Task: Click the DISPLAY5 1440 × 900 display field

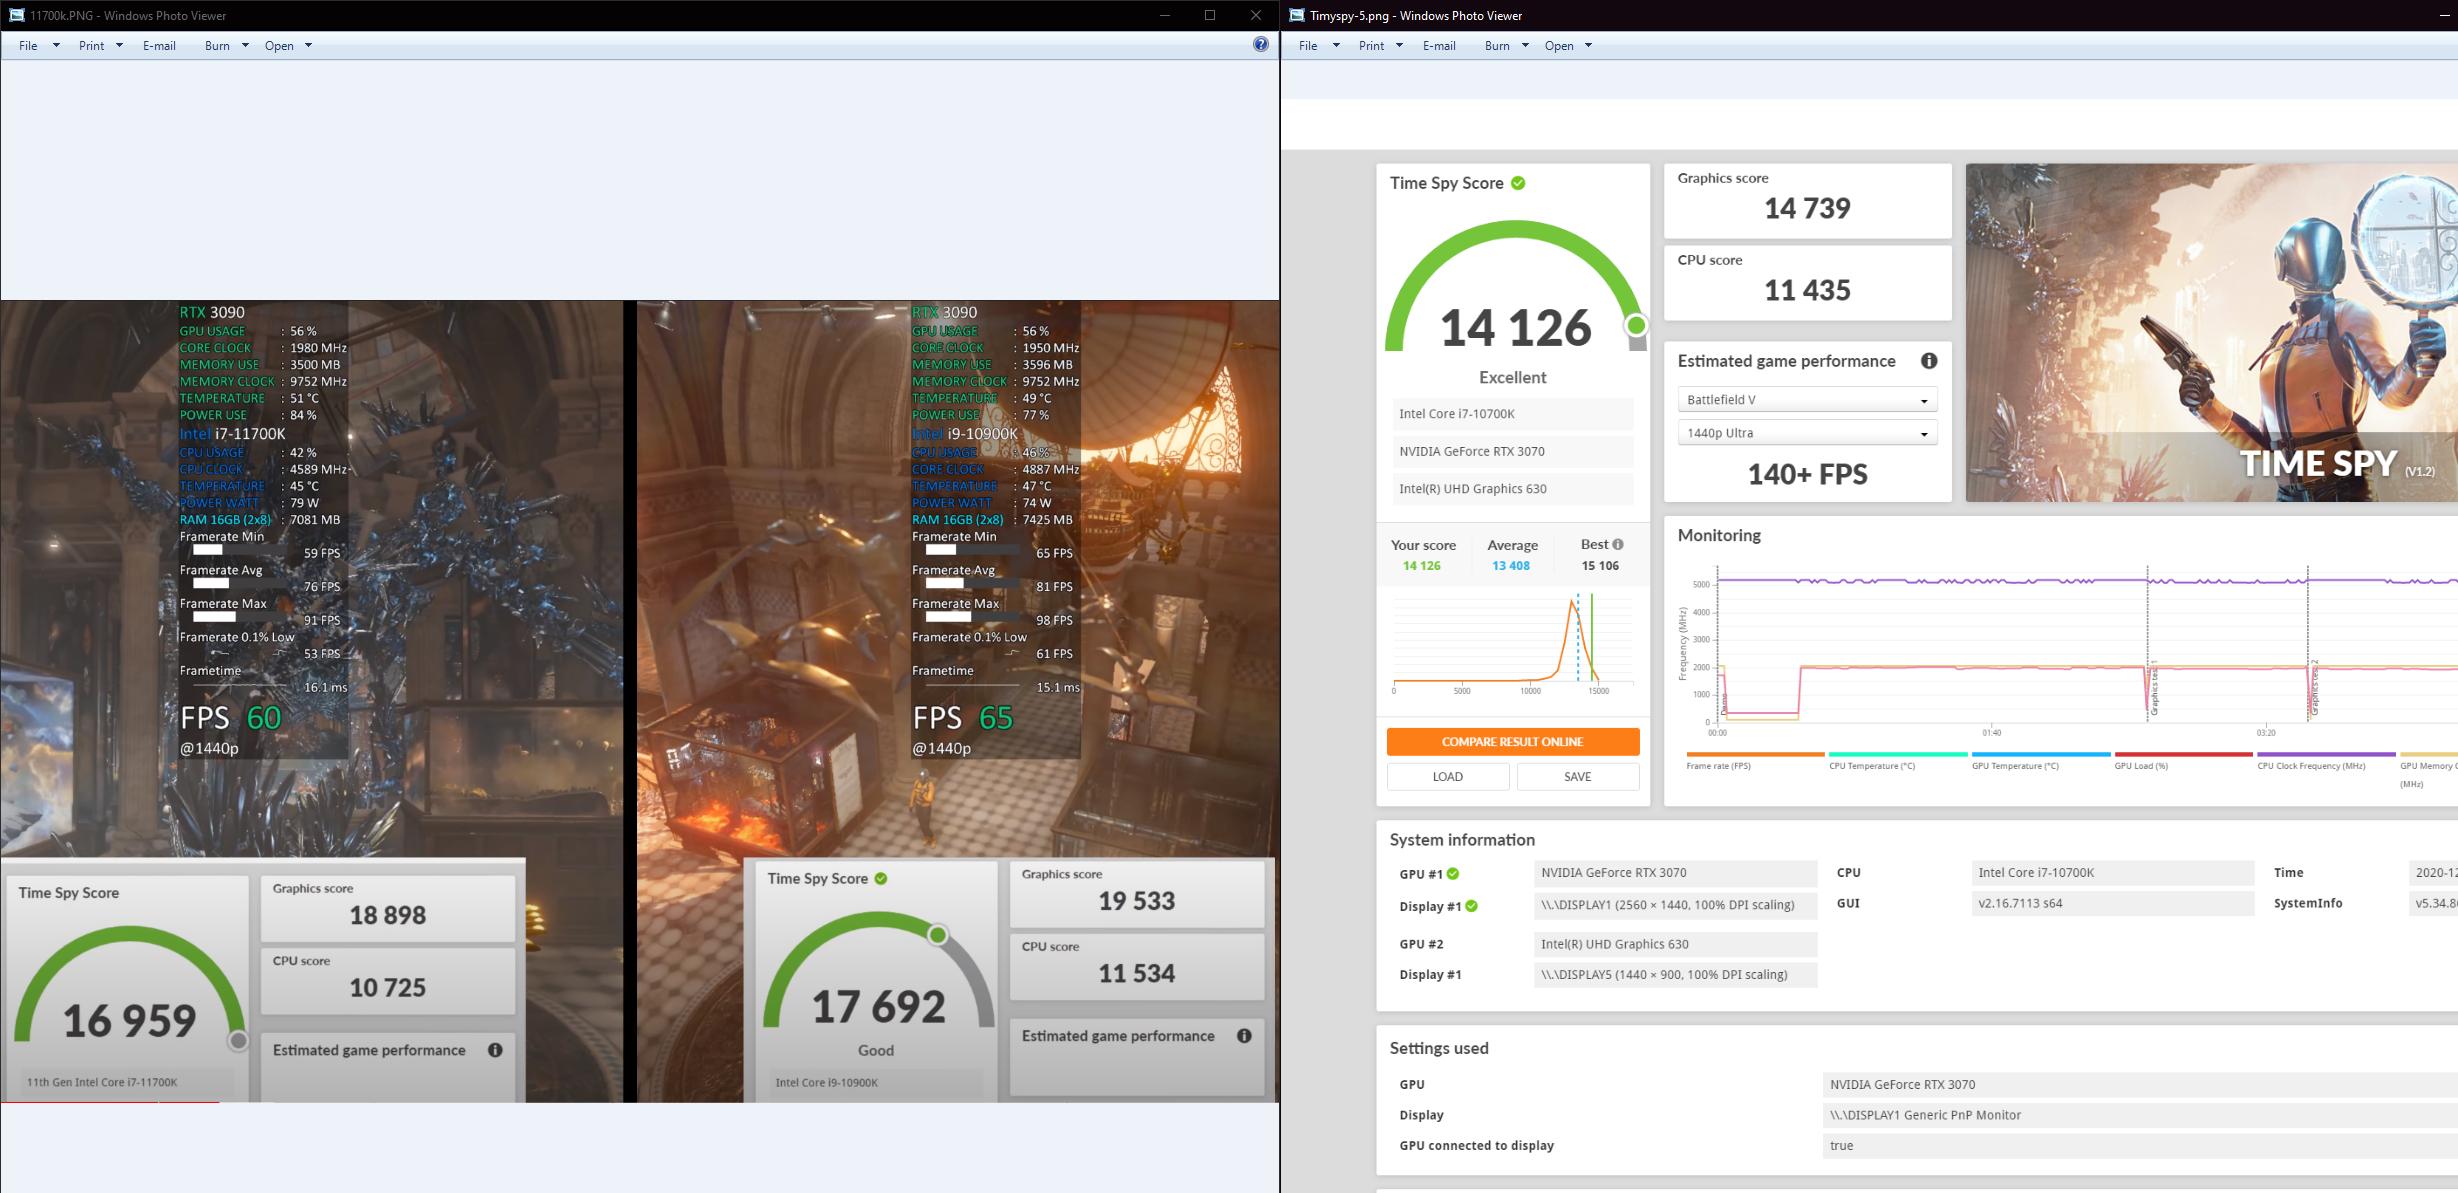Action: (1676, 975)
